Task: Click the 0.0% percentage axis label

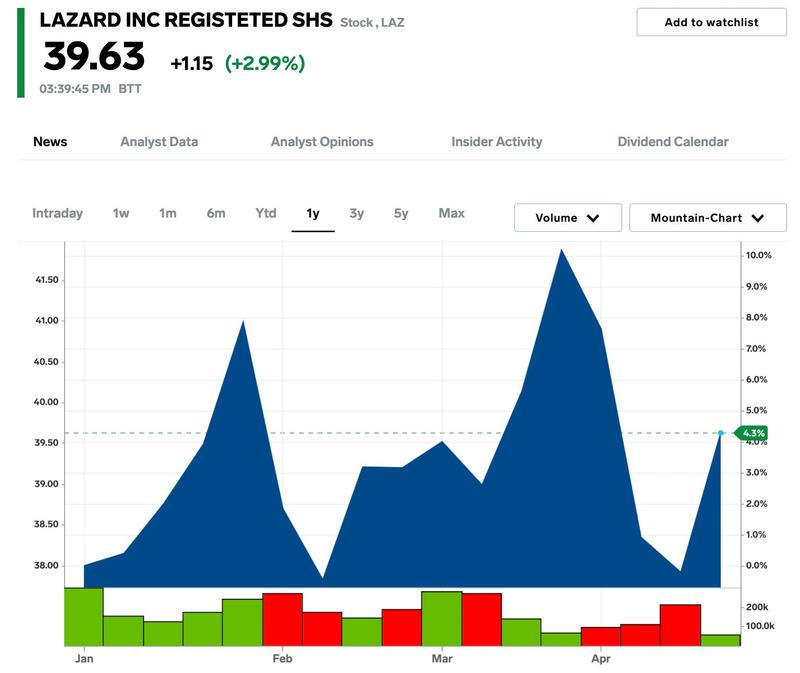Action: click(x=756, y=565)
